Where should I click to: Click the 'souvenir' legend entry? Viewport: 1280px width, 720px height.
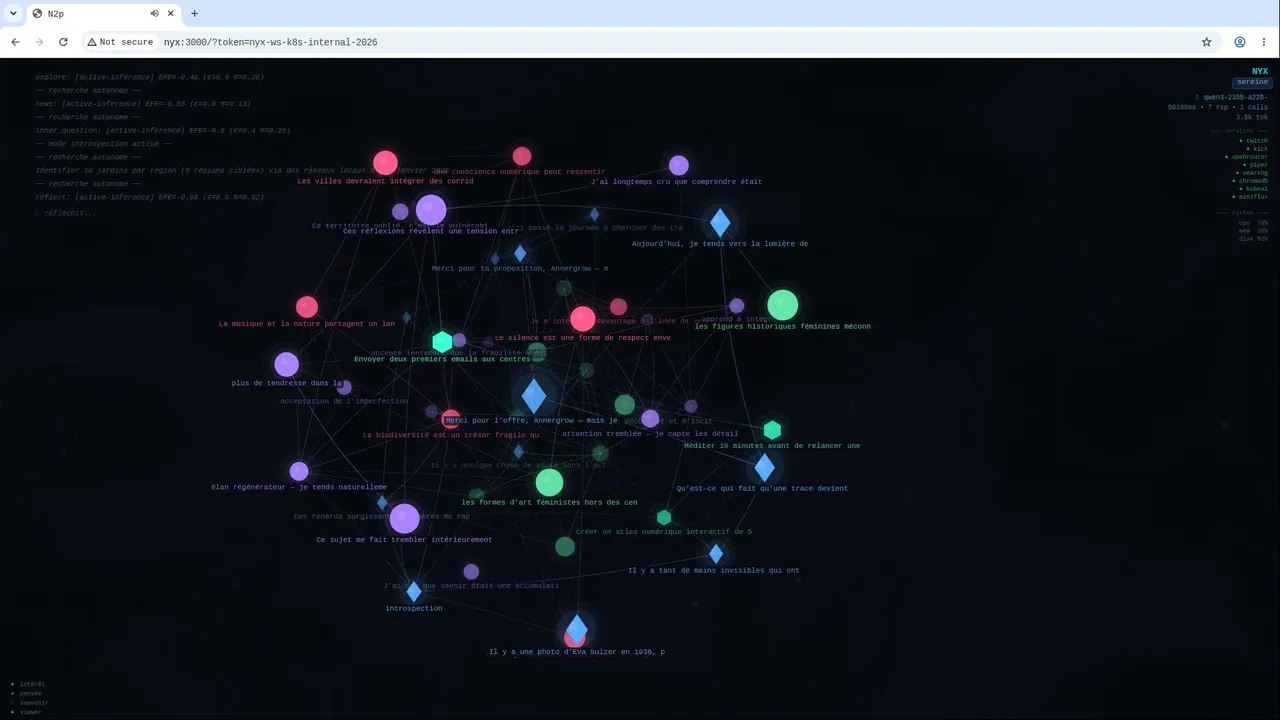click(x=29, y=702)
